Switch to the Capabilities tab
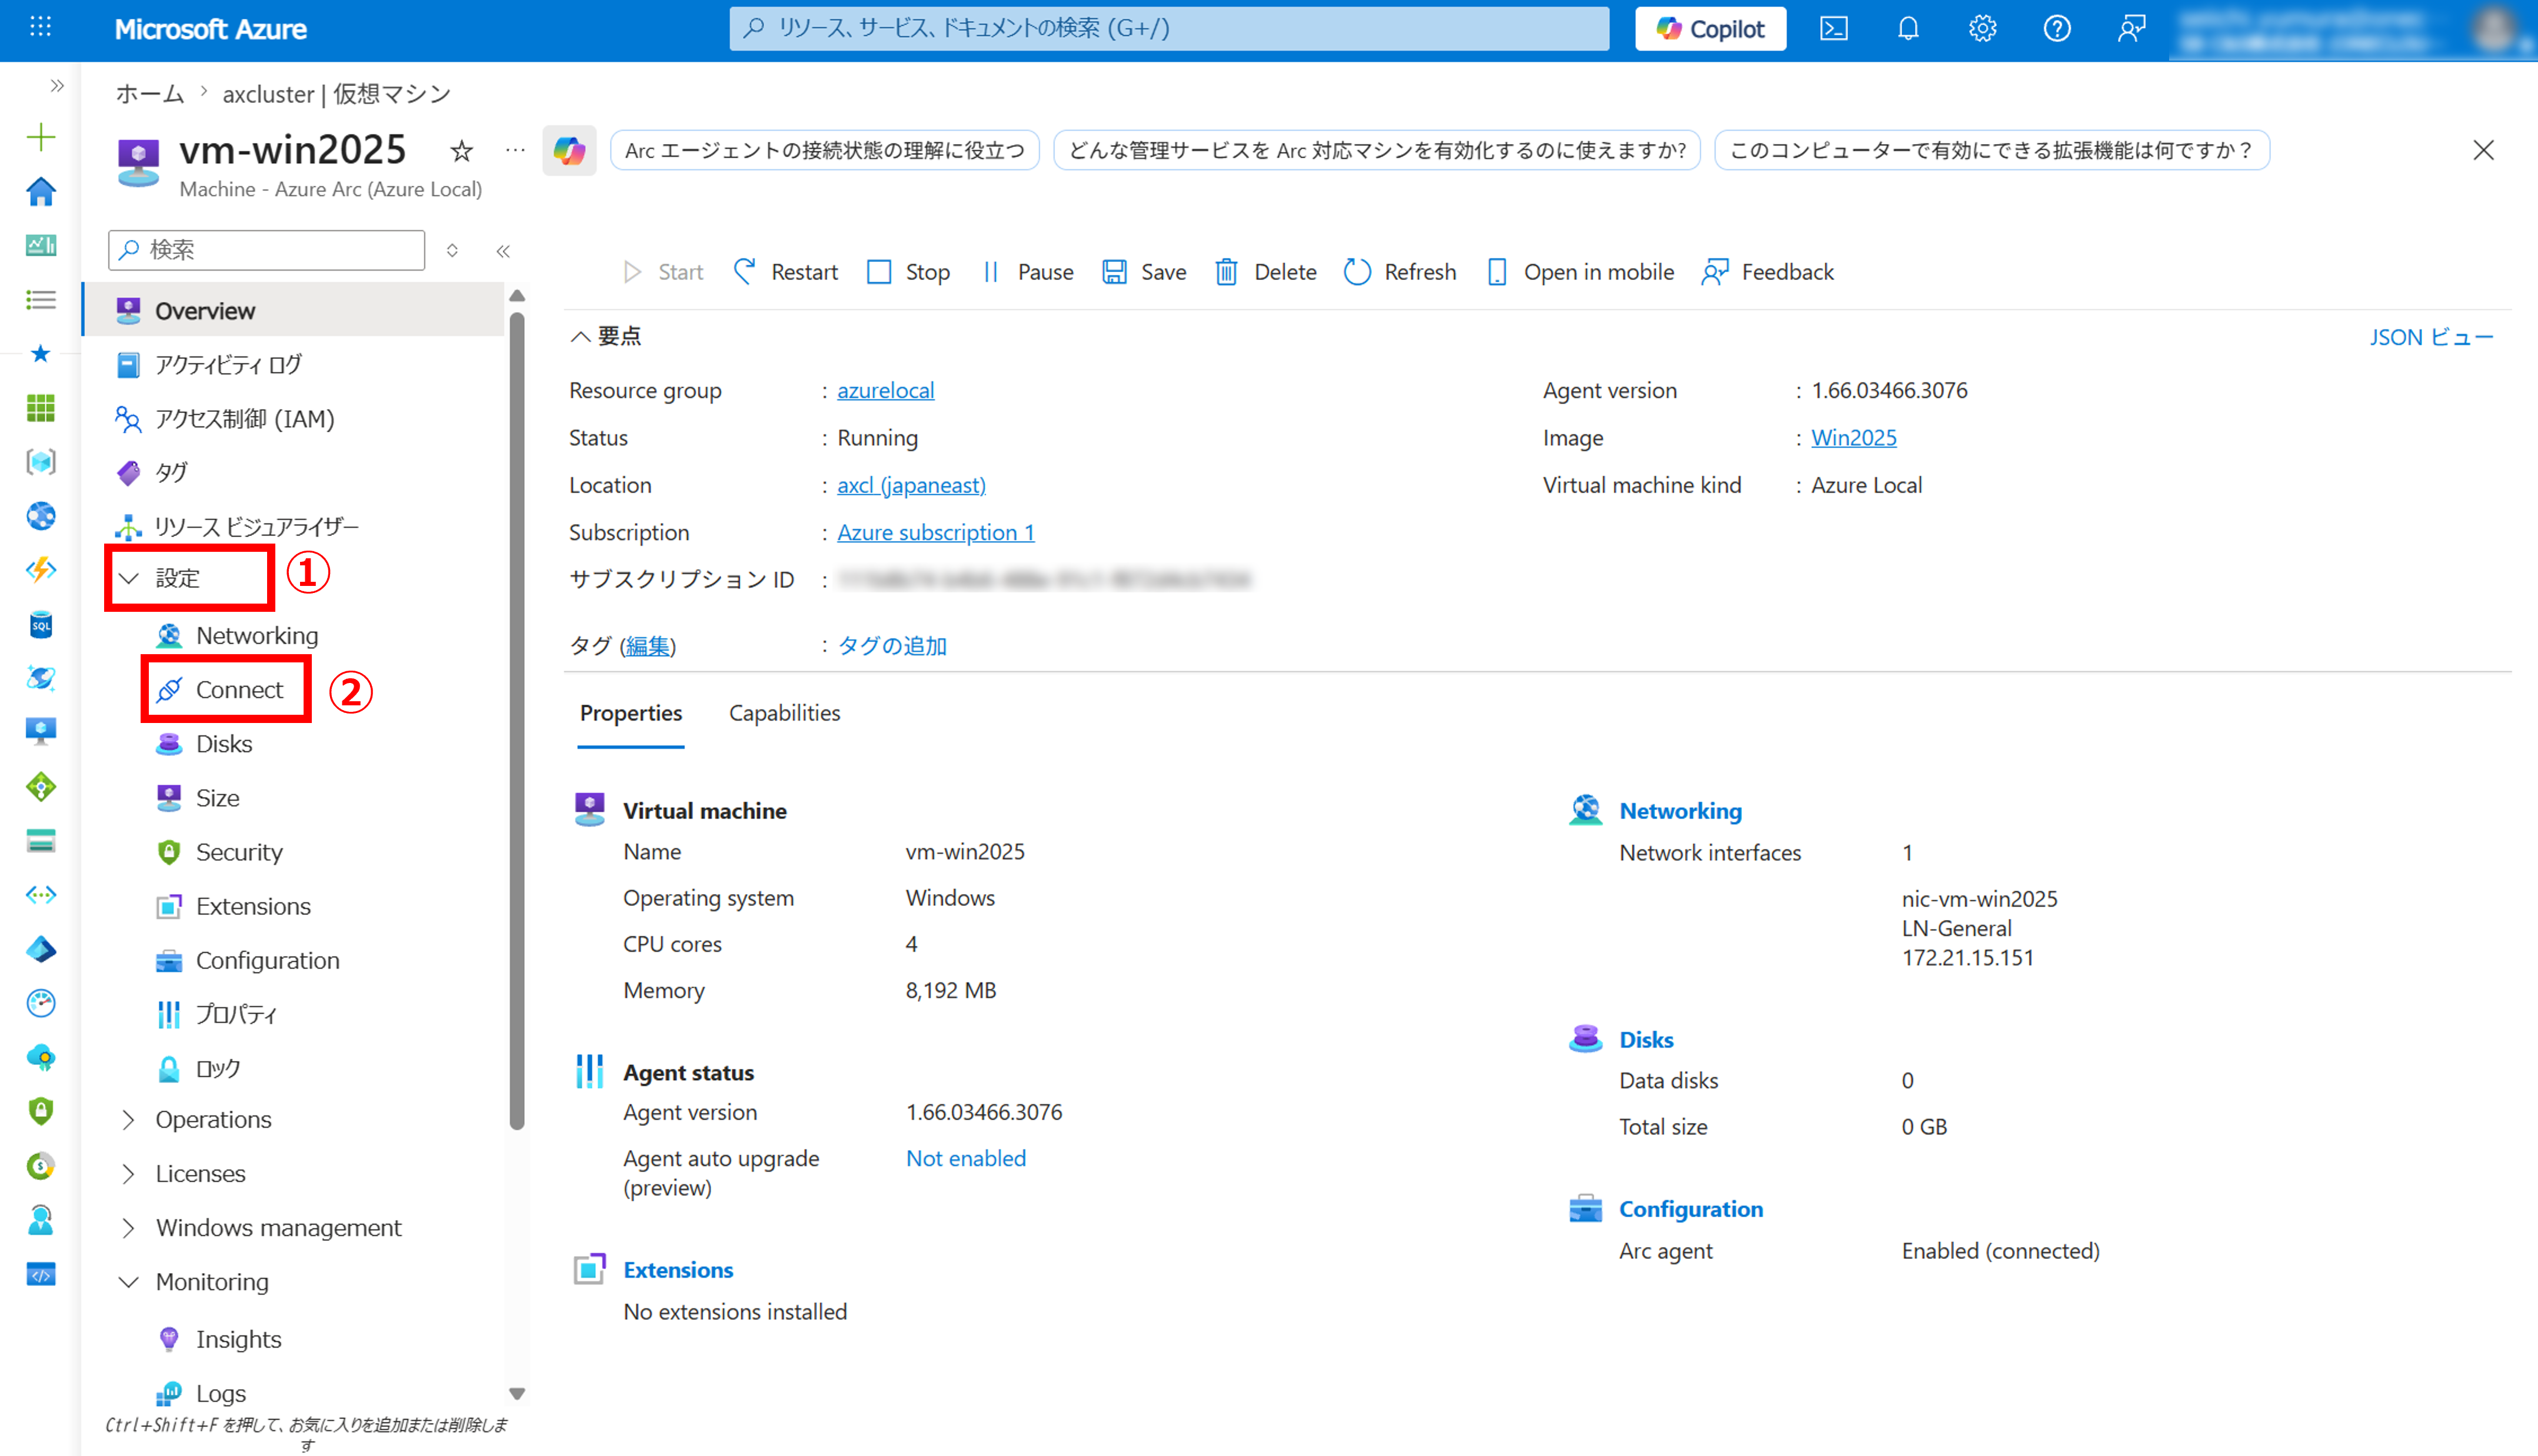Screen dimensions: 2538x1456 784,713
